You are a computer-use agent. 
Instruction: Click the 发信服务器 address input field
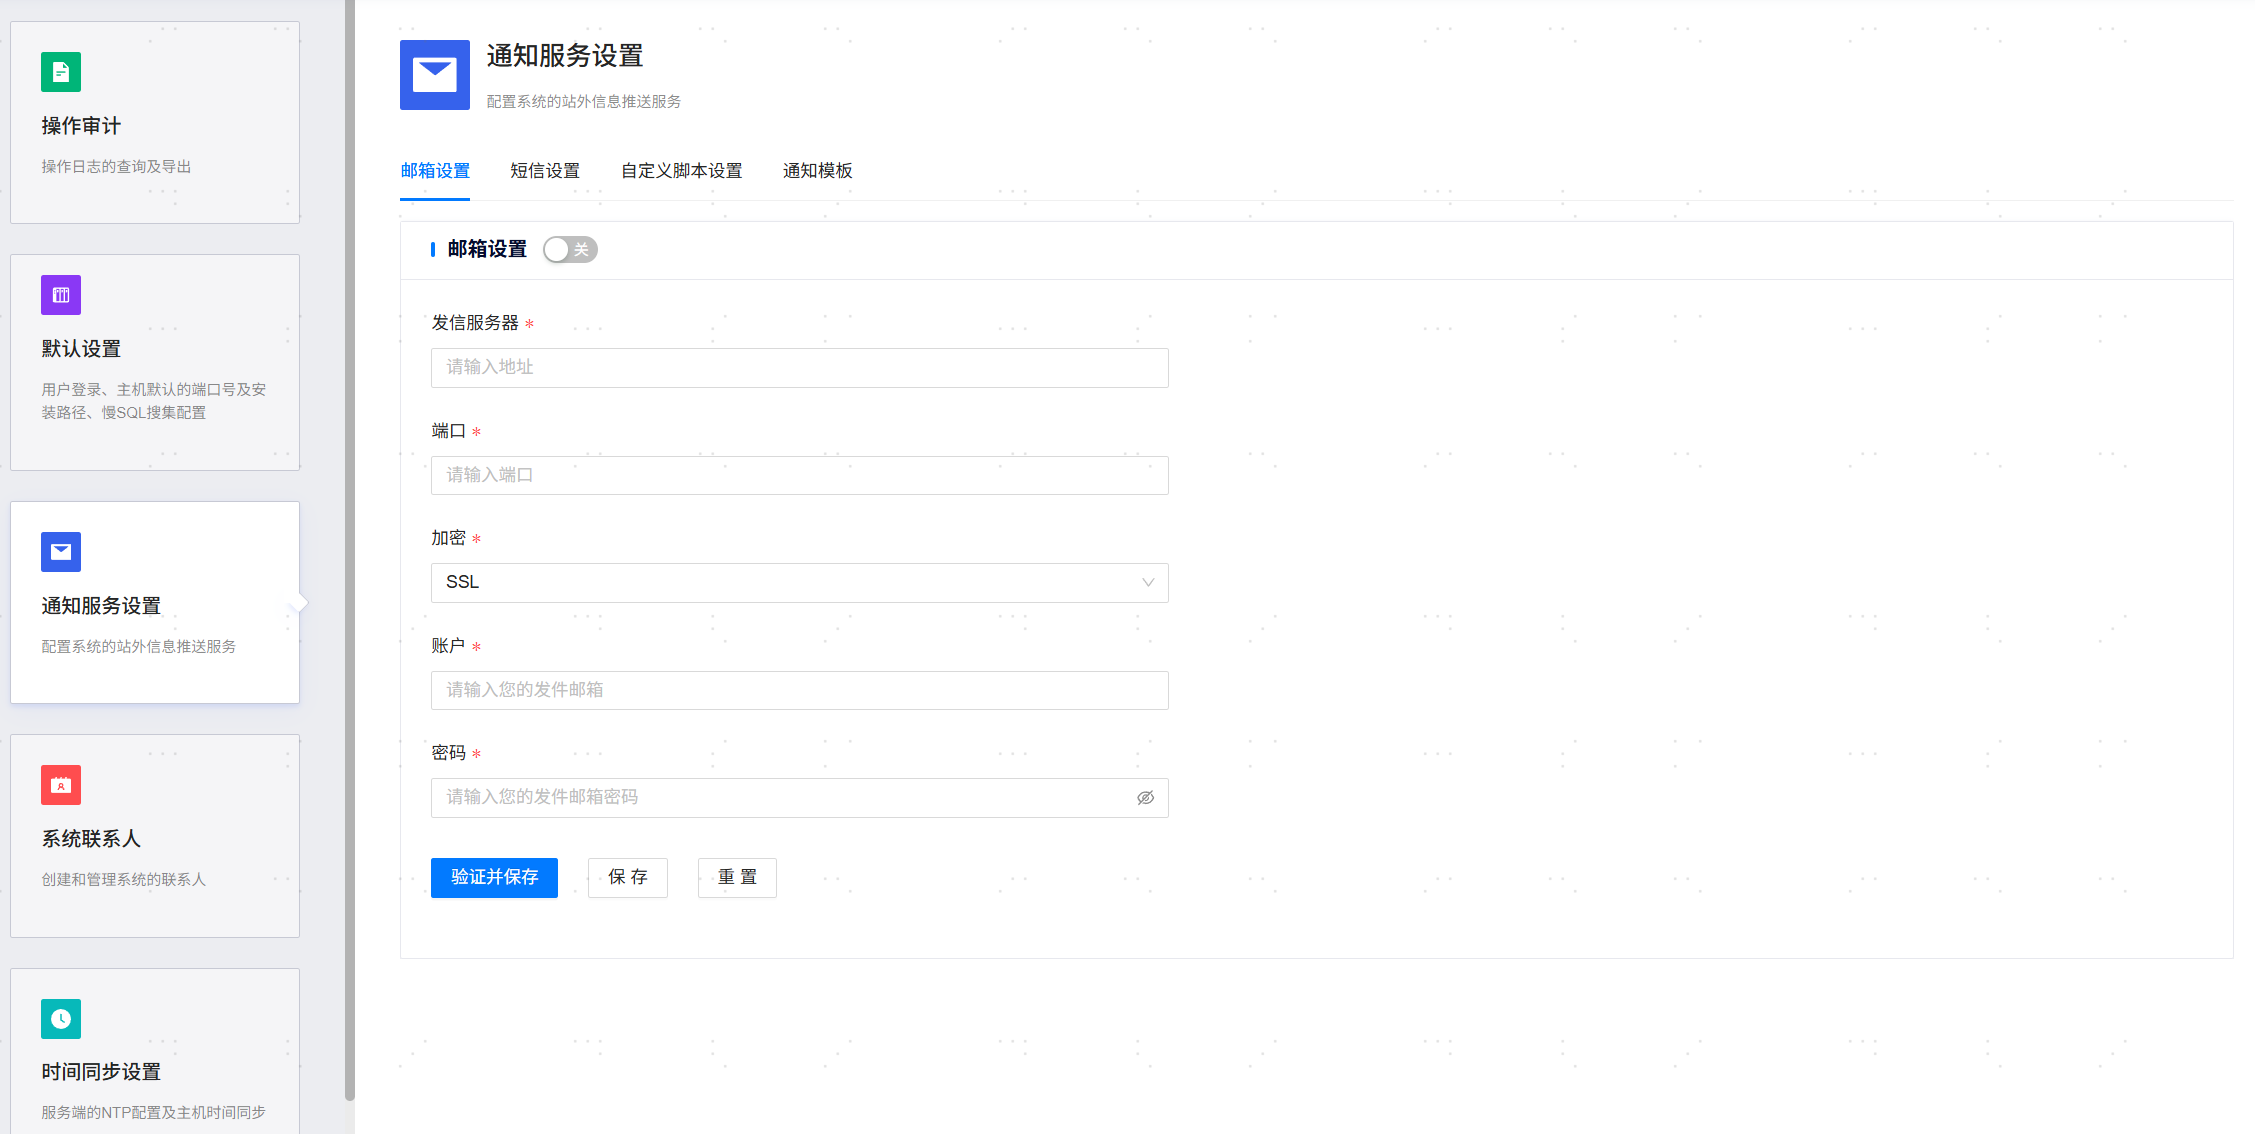799,368
